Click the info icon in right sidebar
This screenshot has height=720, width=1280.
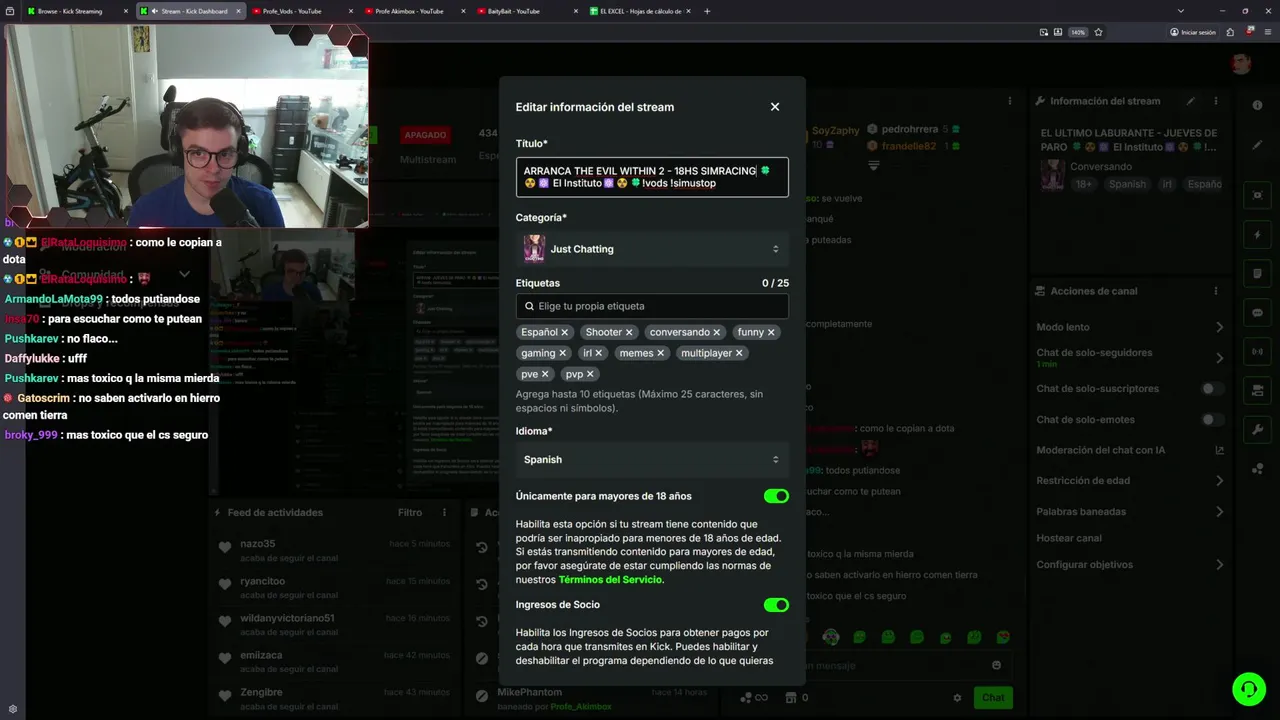(x=1257, y=105)
